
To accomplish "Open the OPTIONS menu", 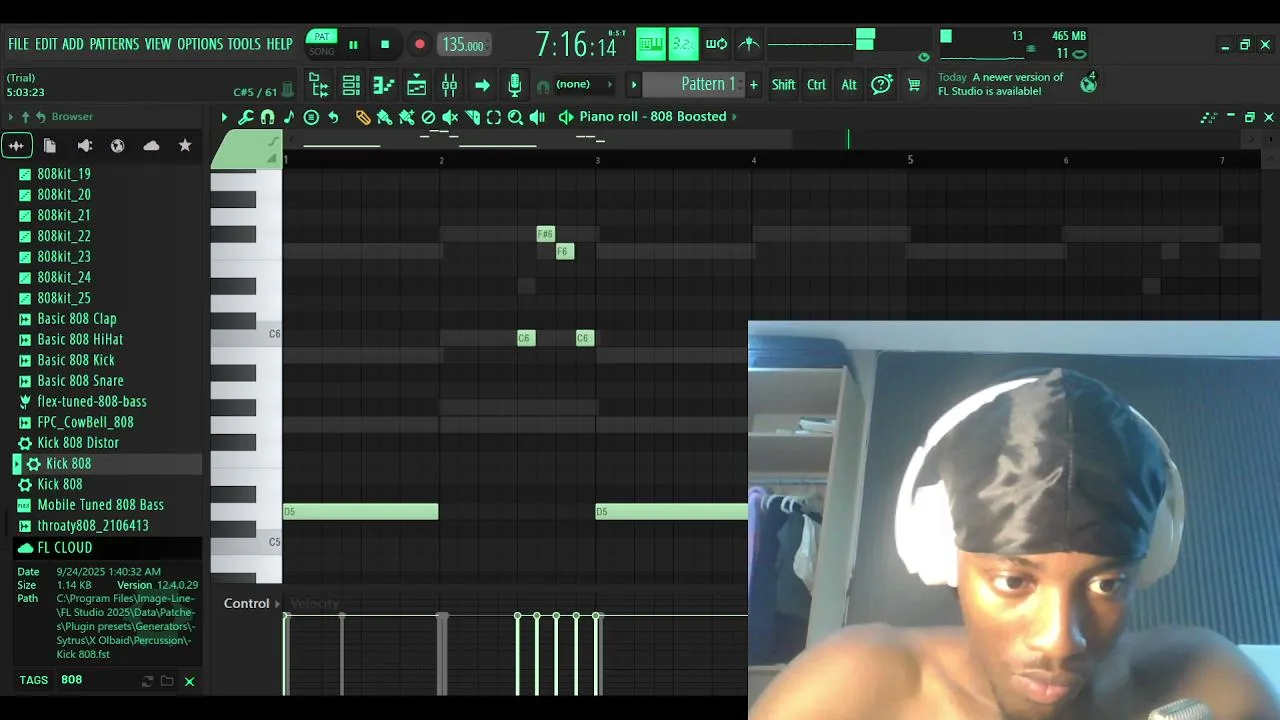I will point(200,44).
